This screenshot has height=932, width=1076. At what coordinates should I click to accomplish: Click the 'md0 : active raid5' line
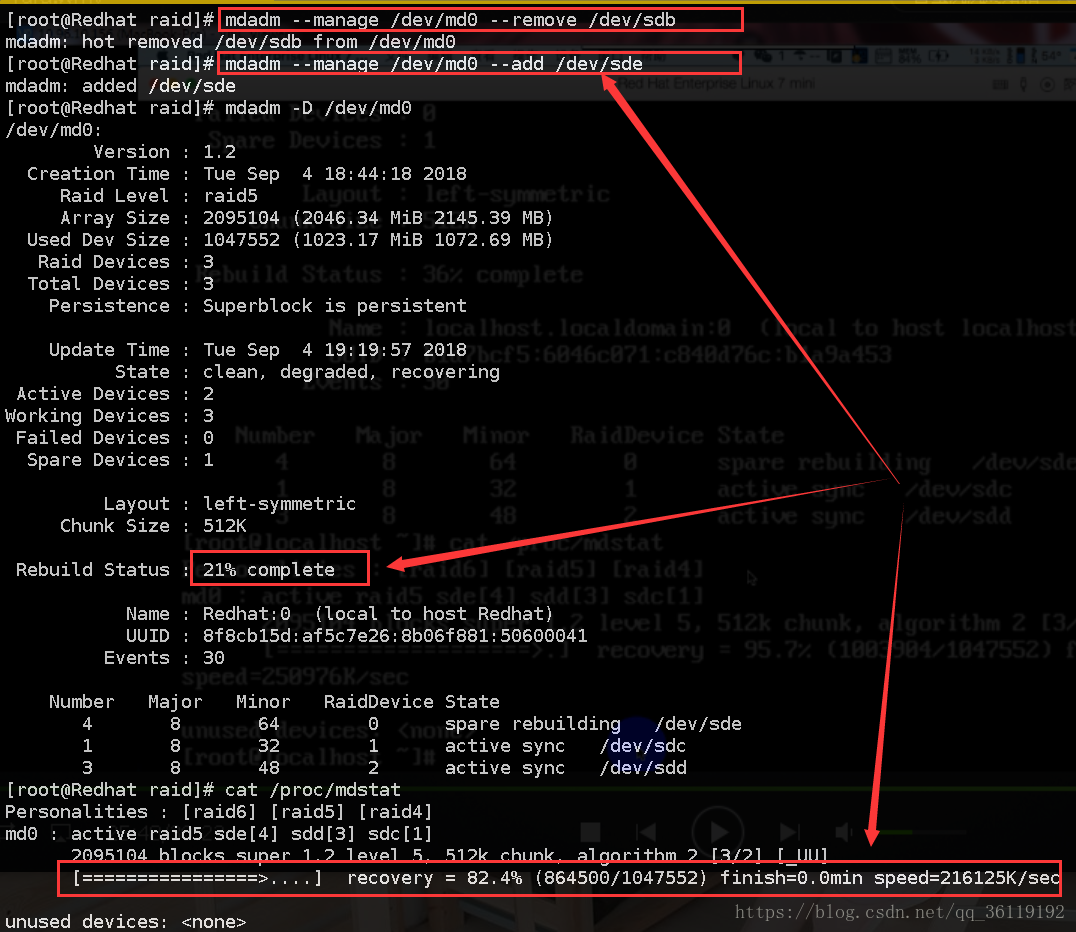tap(220, 833)
